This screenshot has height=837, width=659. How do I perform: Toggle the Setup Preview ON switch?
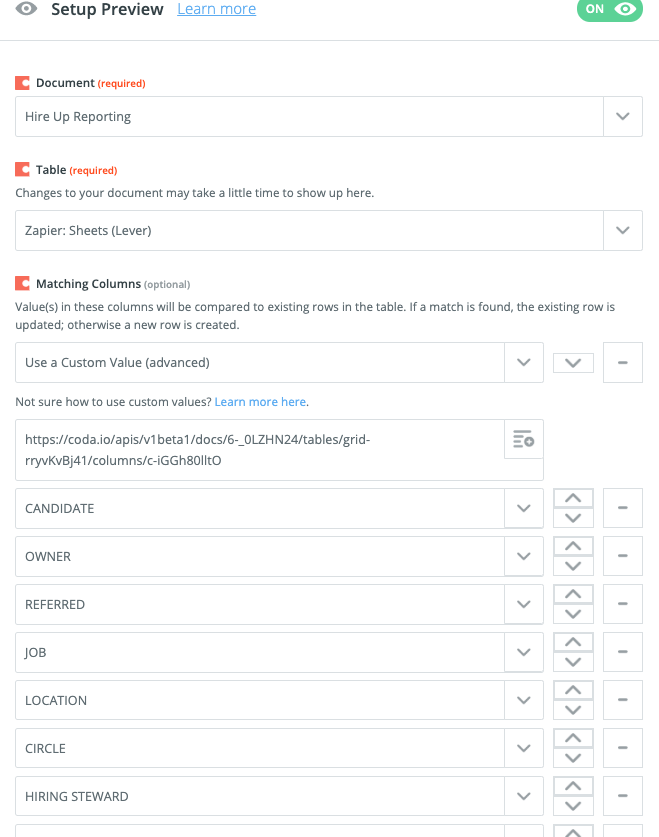tap(609, 9)
